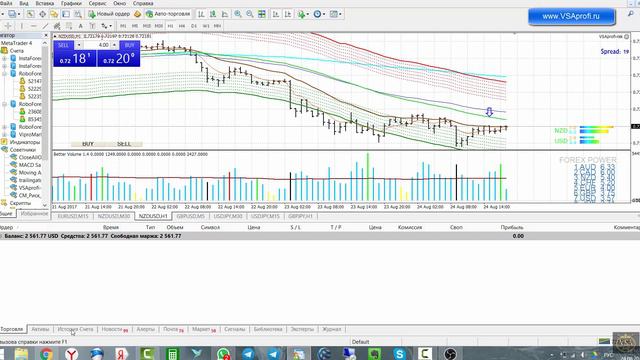Select the text label (T) tool

(93, 26)
